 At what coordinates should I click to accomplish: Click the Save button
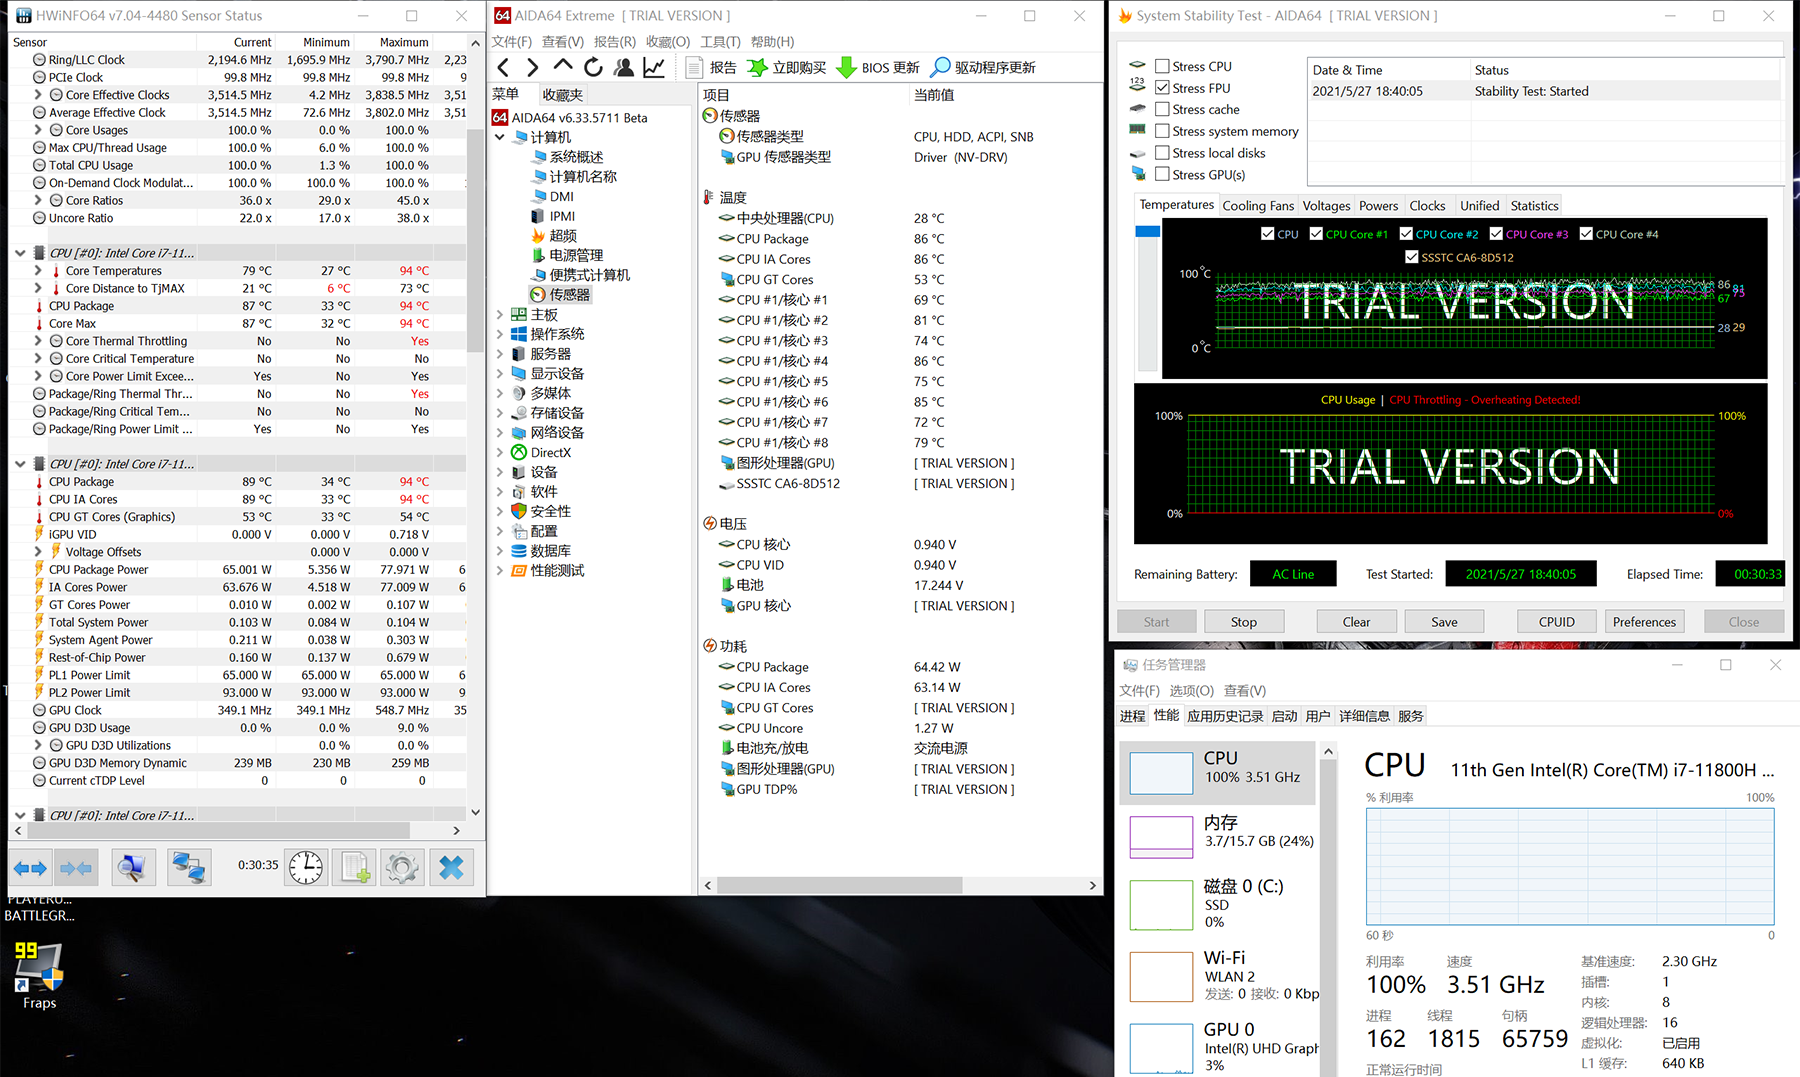click(1444, 621)
